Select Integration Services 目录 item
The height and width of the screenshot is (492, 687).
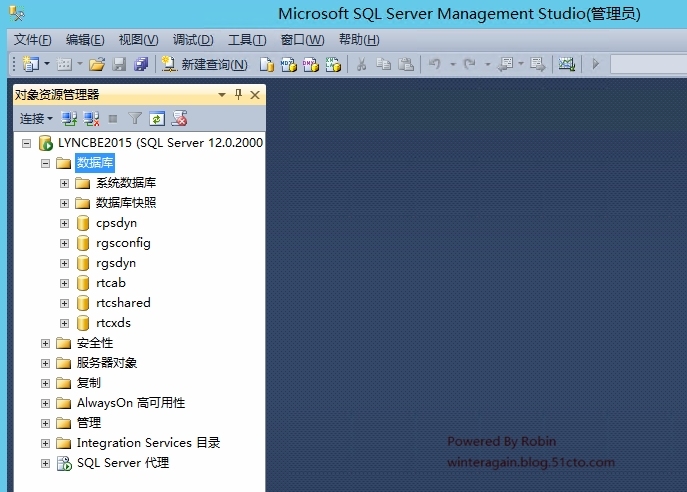[x=148, y=443]
